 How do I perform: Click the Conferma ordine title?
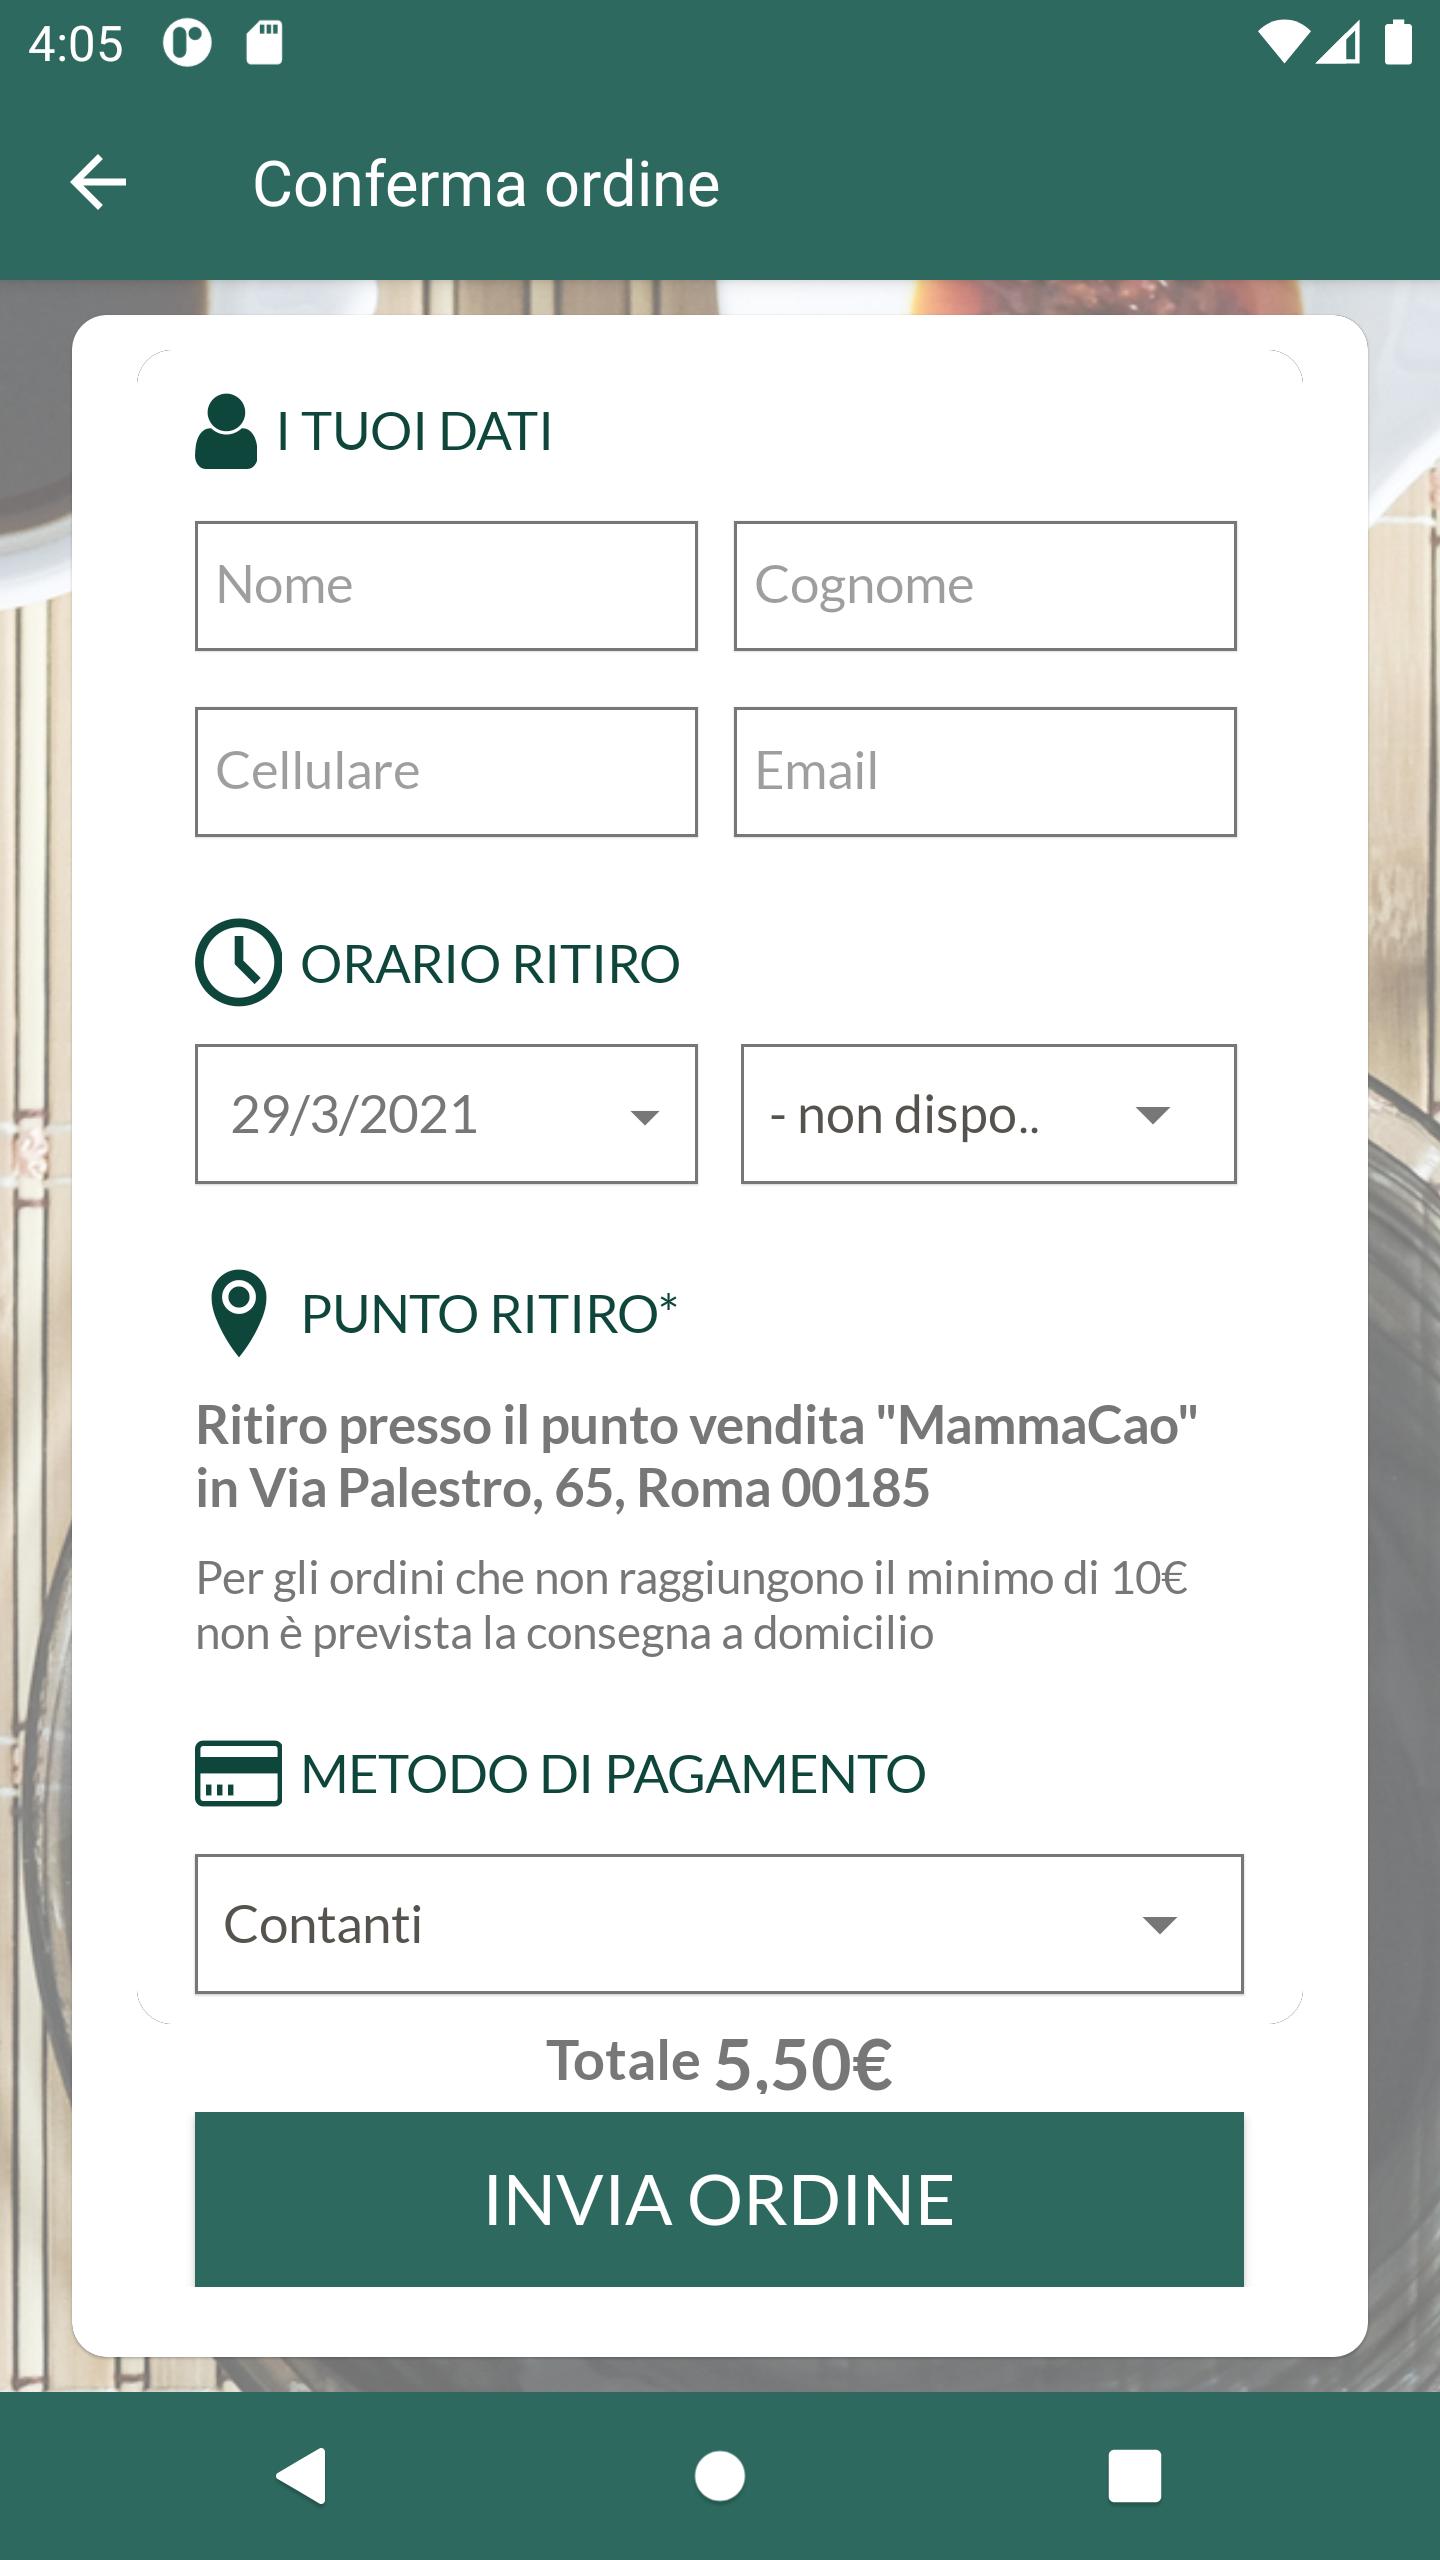coord(486,184)
